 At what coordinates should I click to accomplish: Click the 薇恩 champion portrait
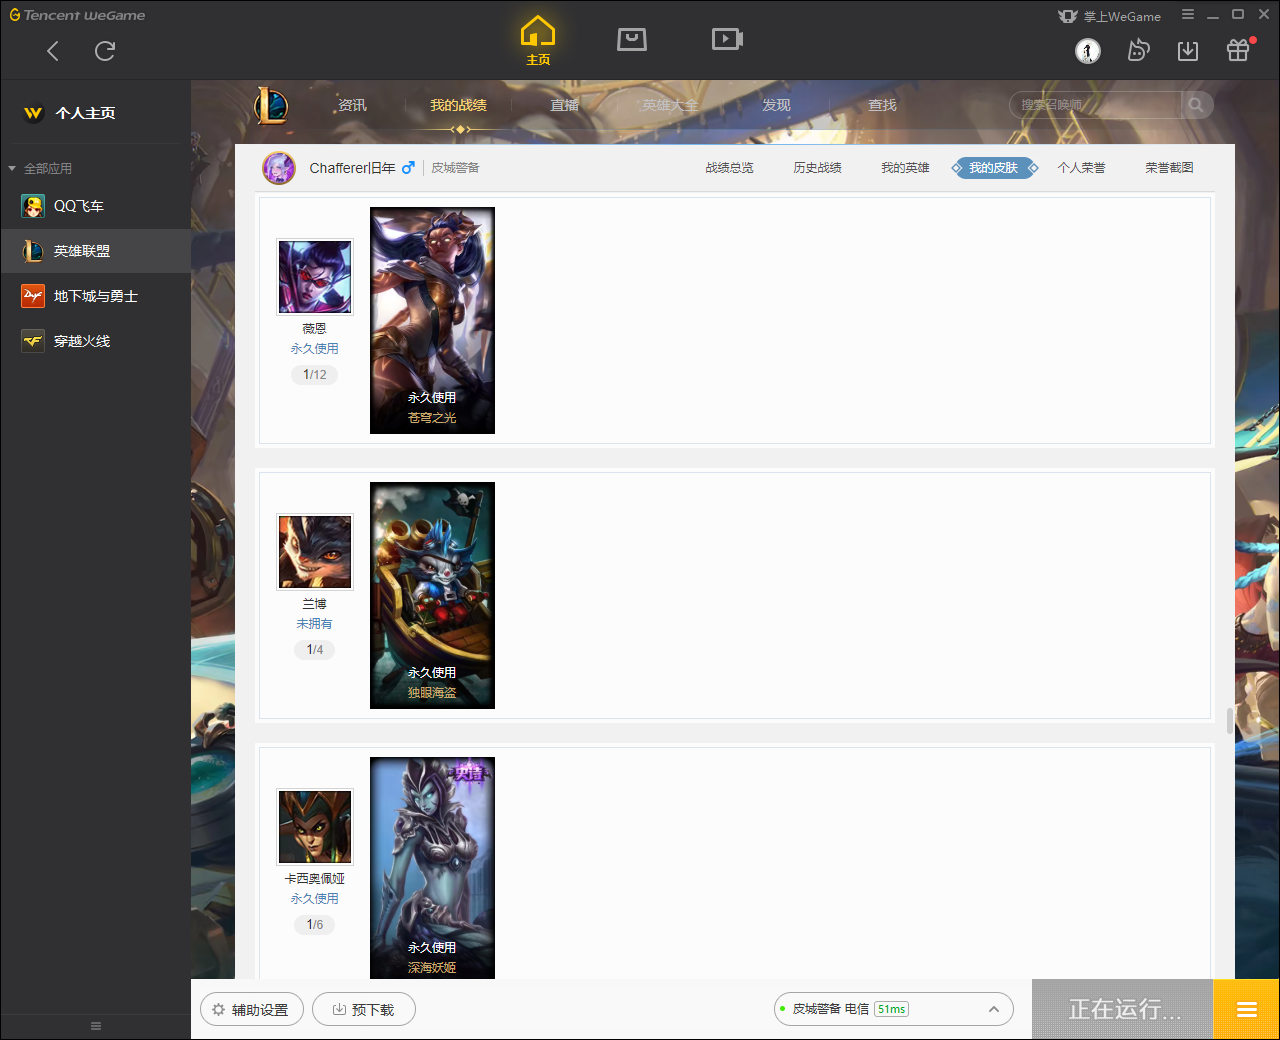(x=315, y=277)
